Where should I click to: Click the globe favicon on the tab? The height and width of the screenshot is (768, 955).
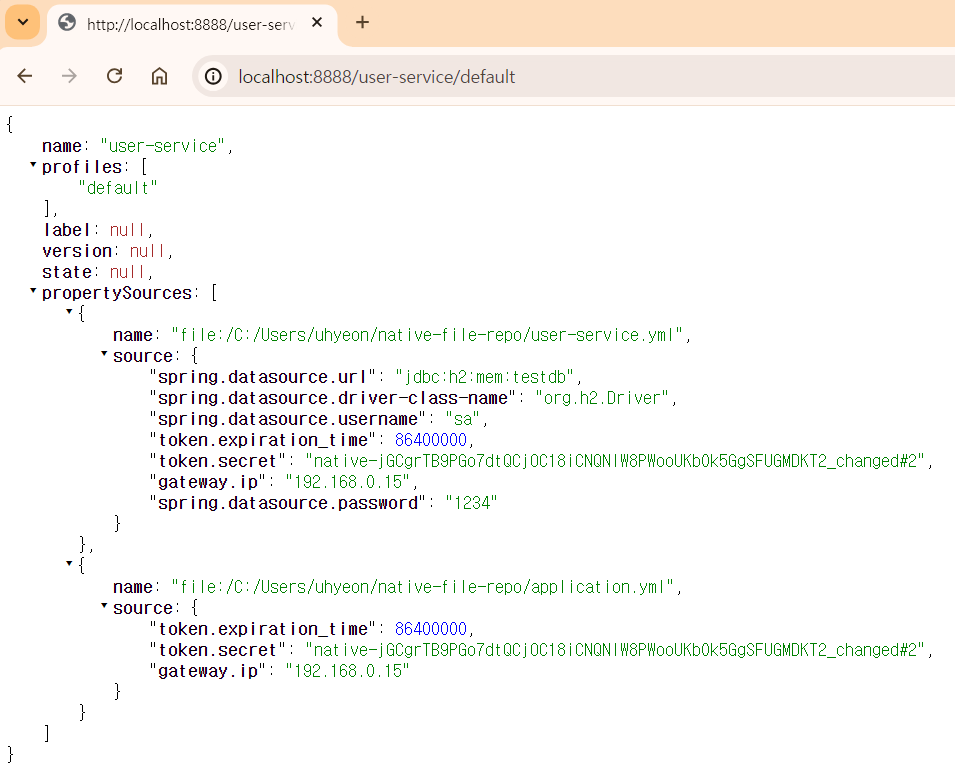pyautogui.click(x=67, y=23)
